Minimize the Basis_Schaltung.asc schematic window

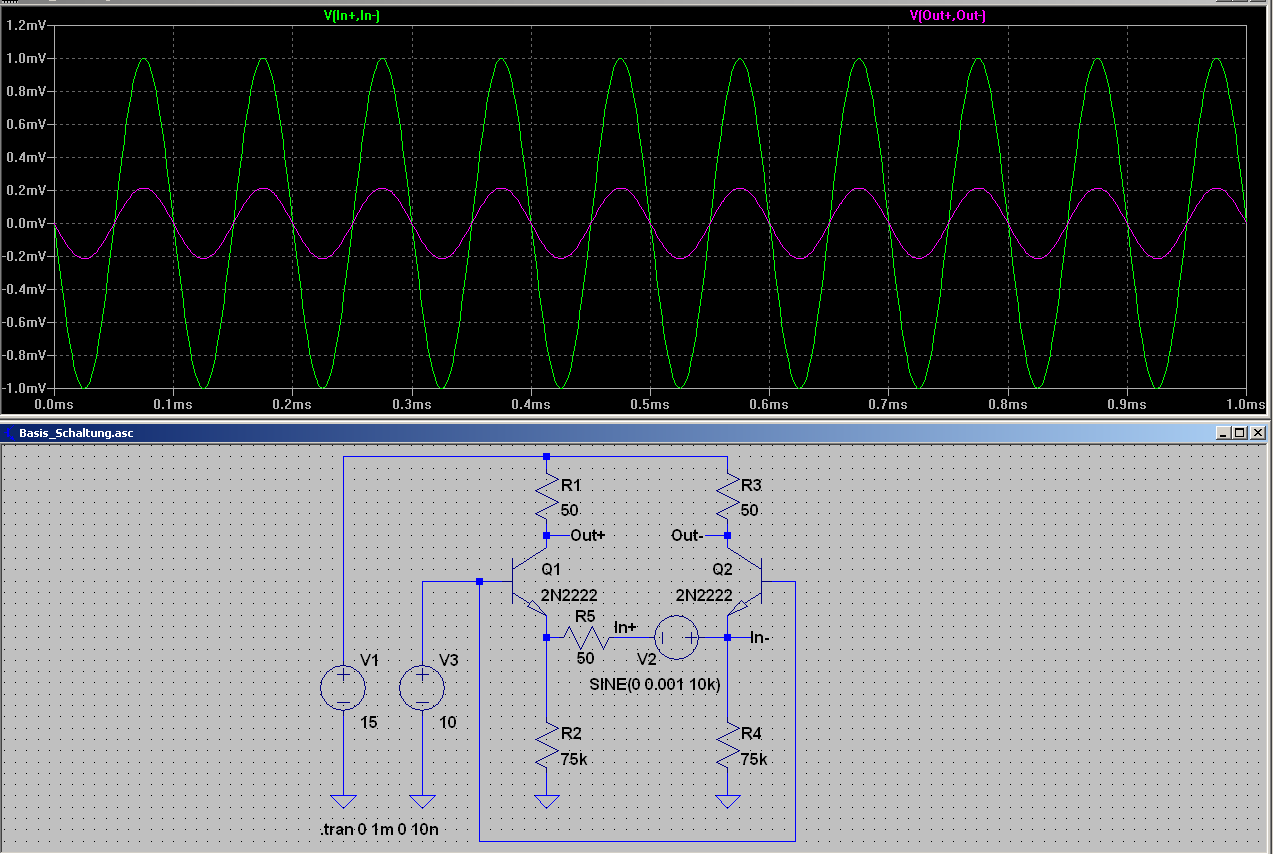(x=1224, y=433)
